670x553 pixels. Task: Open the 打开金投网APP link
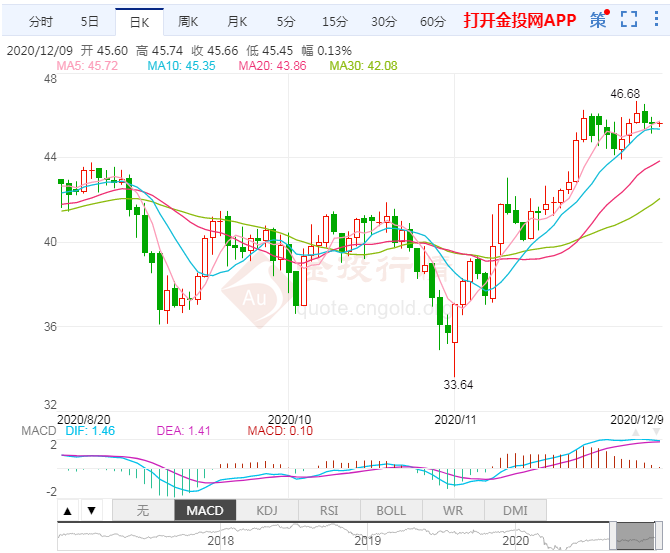pos(522,20)
